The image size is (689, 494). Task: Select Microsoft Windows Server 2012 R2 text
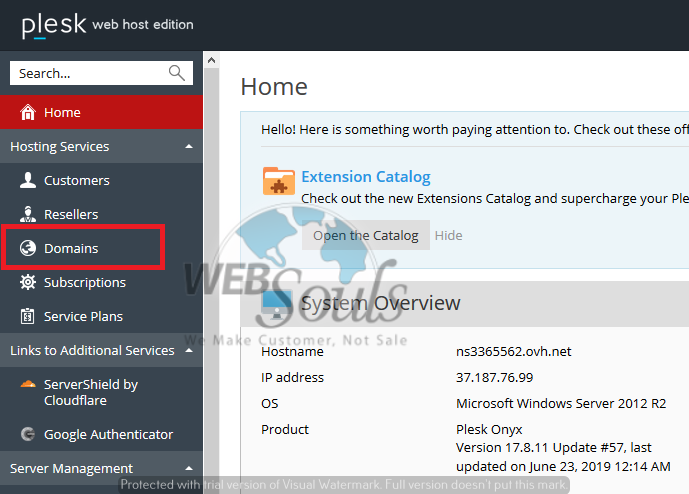point(561,403)
